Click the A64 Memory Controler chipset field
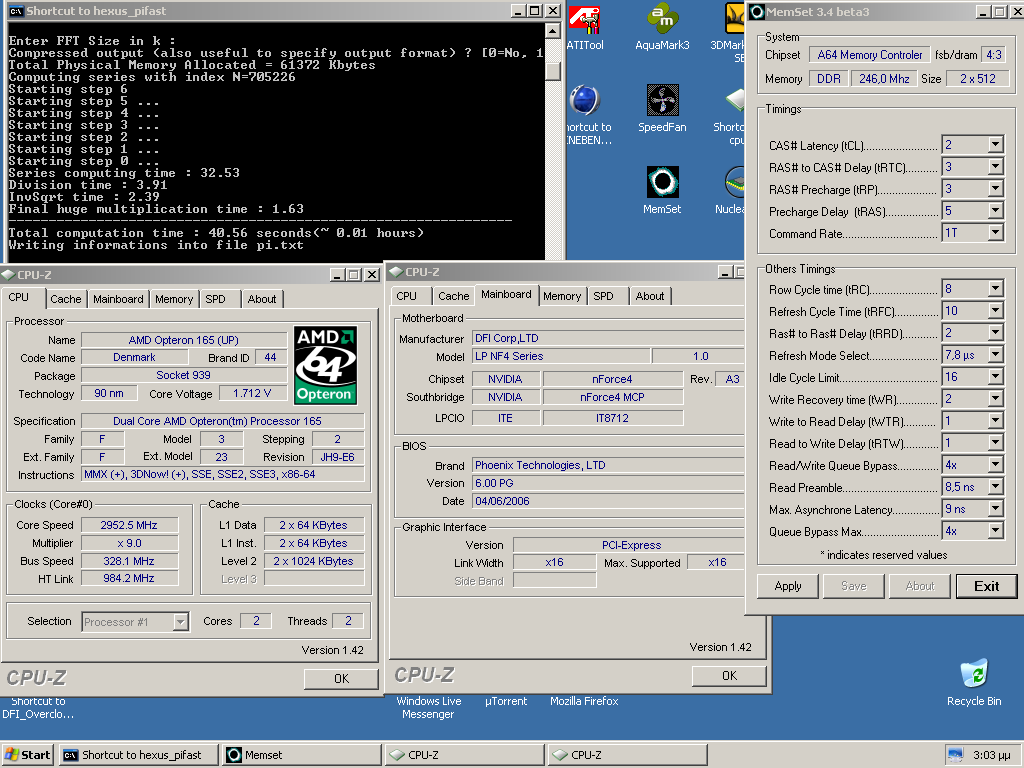The height and width of the screenshot is (768, 1024). [x=870, y=55]
